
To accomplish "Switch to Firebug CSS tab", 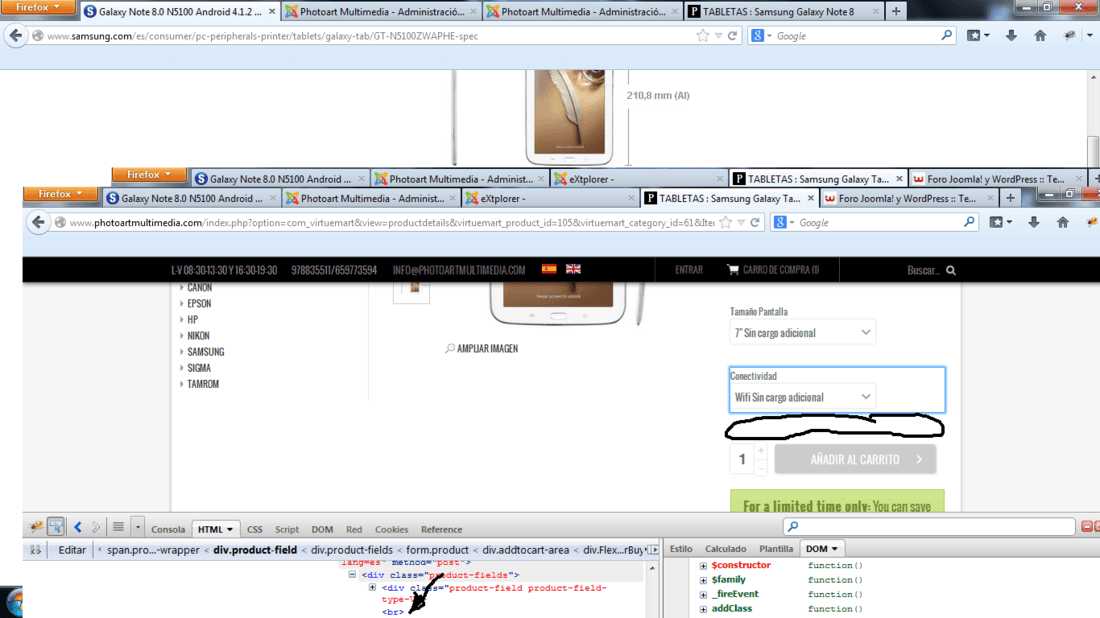I will tap(255, 530).
